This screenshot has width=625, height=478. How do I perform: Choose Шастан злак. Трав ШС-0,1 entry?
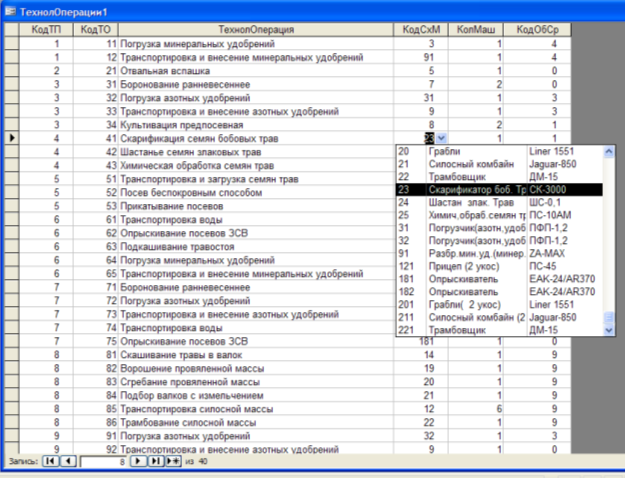(x=499, y=203)
